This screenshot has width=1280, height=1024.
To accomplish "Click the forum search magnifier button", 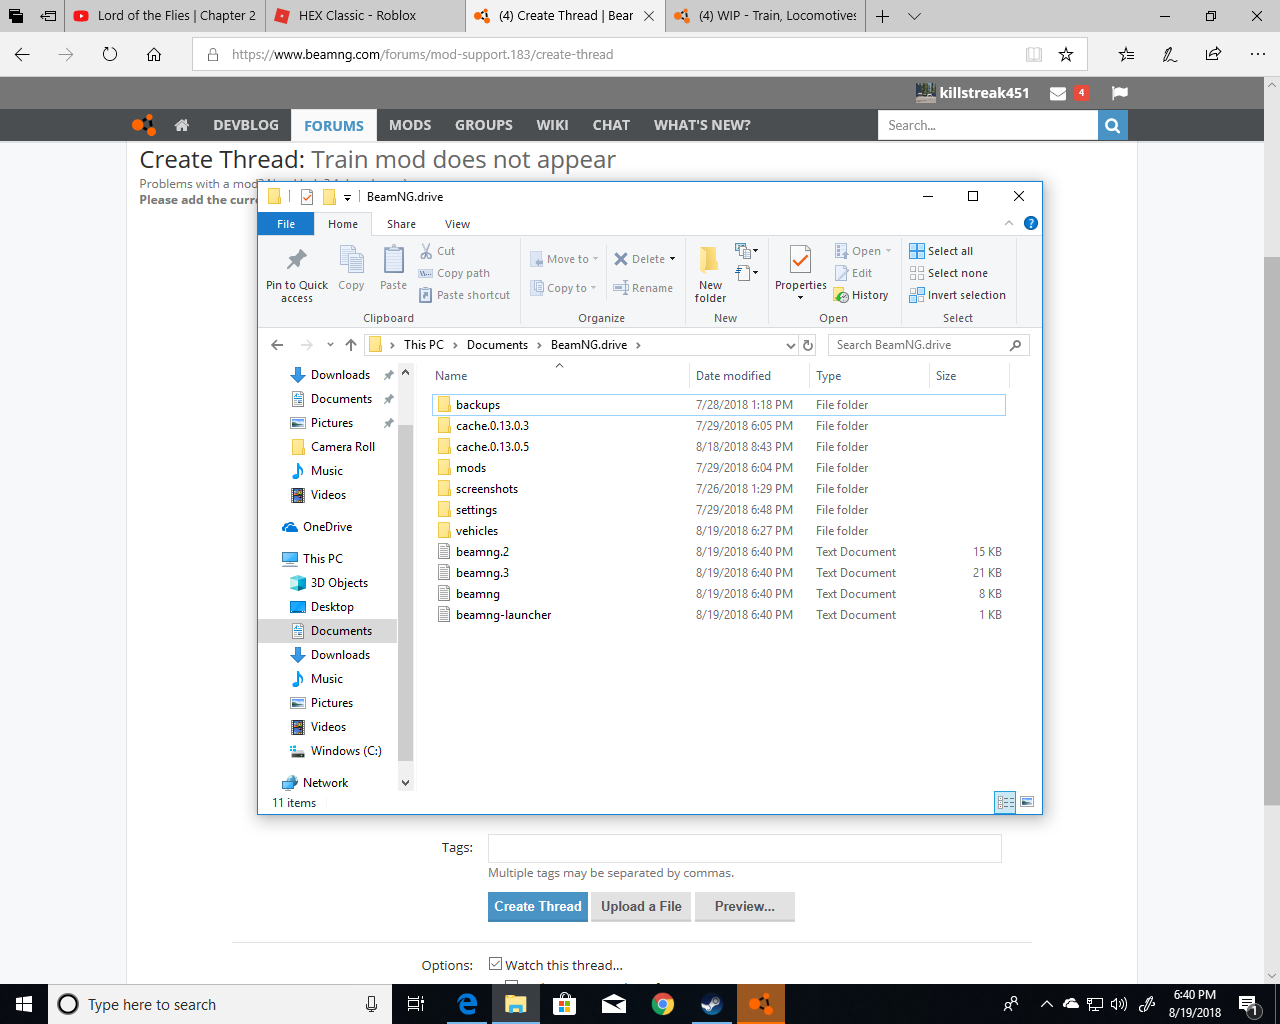I will tap(1113, 125).
